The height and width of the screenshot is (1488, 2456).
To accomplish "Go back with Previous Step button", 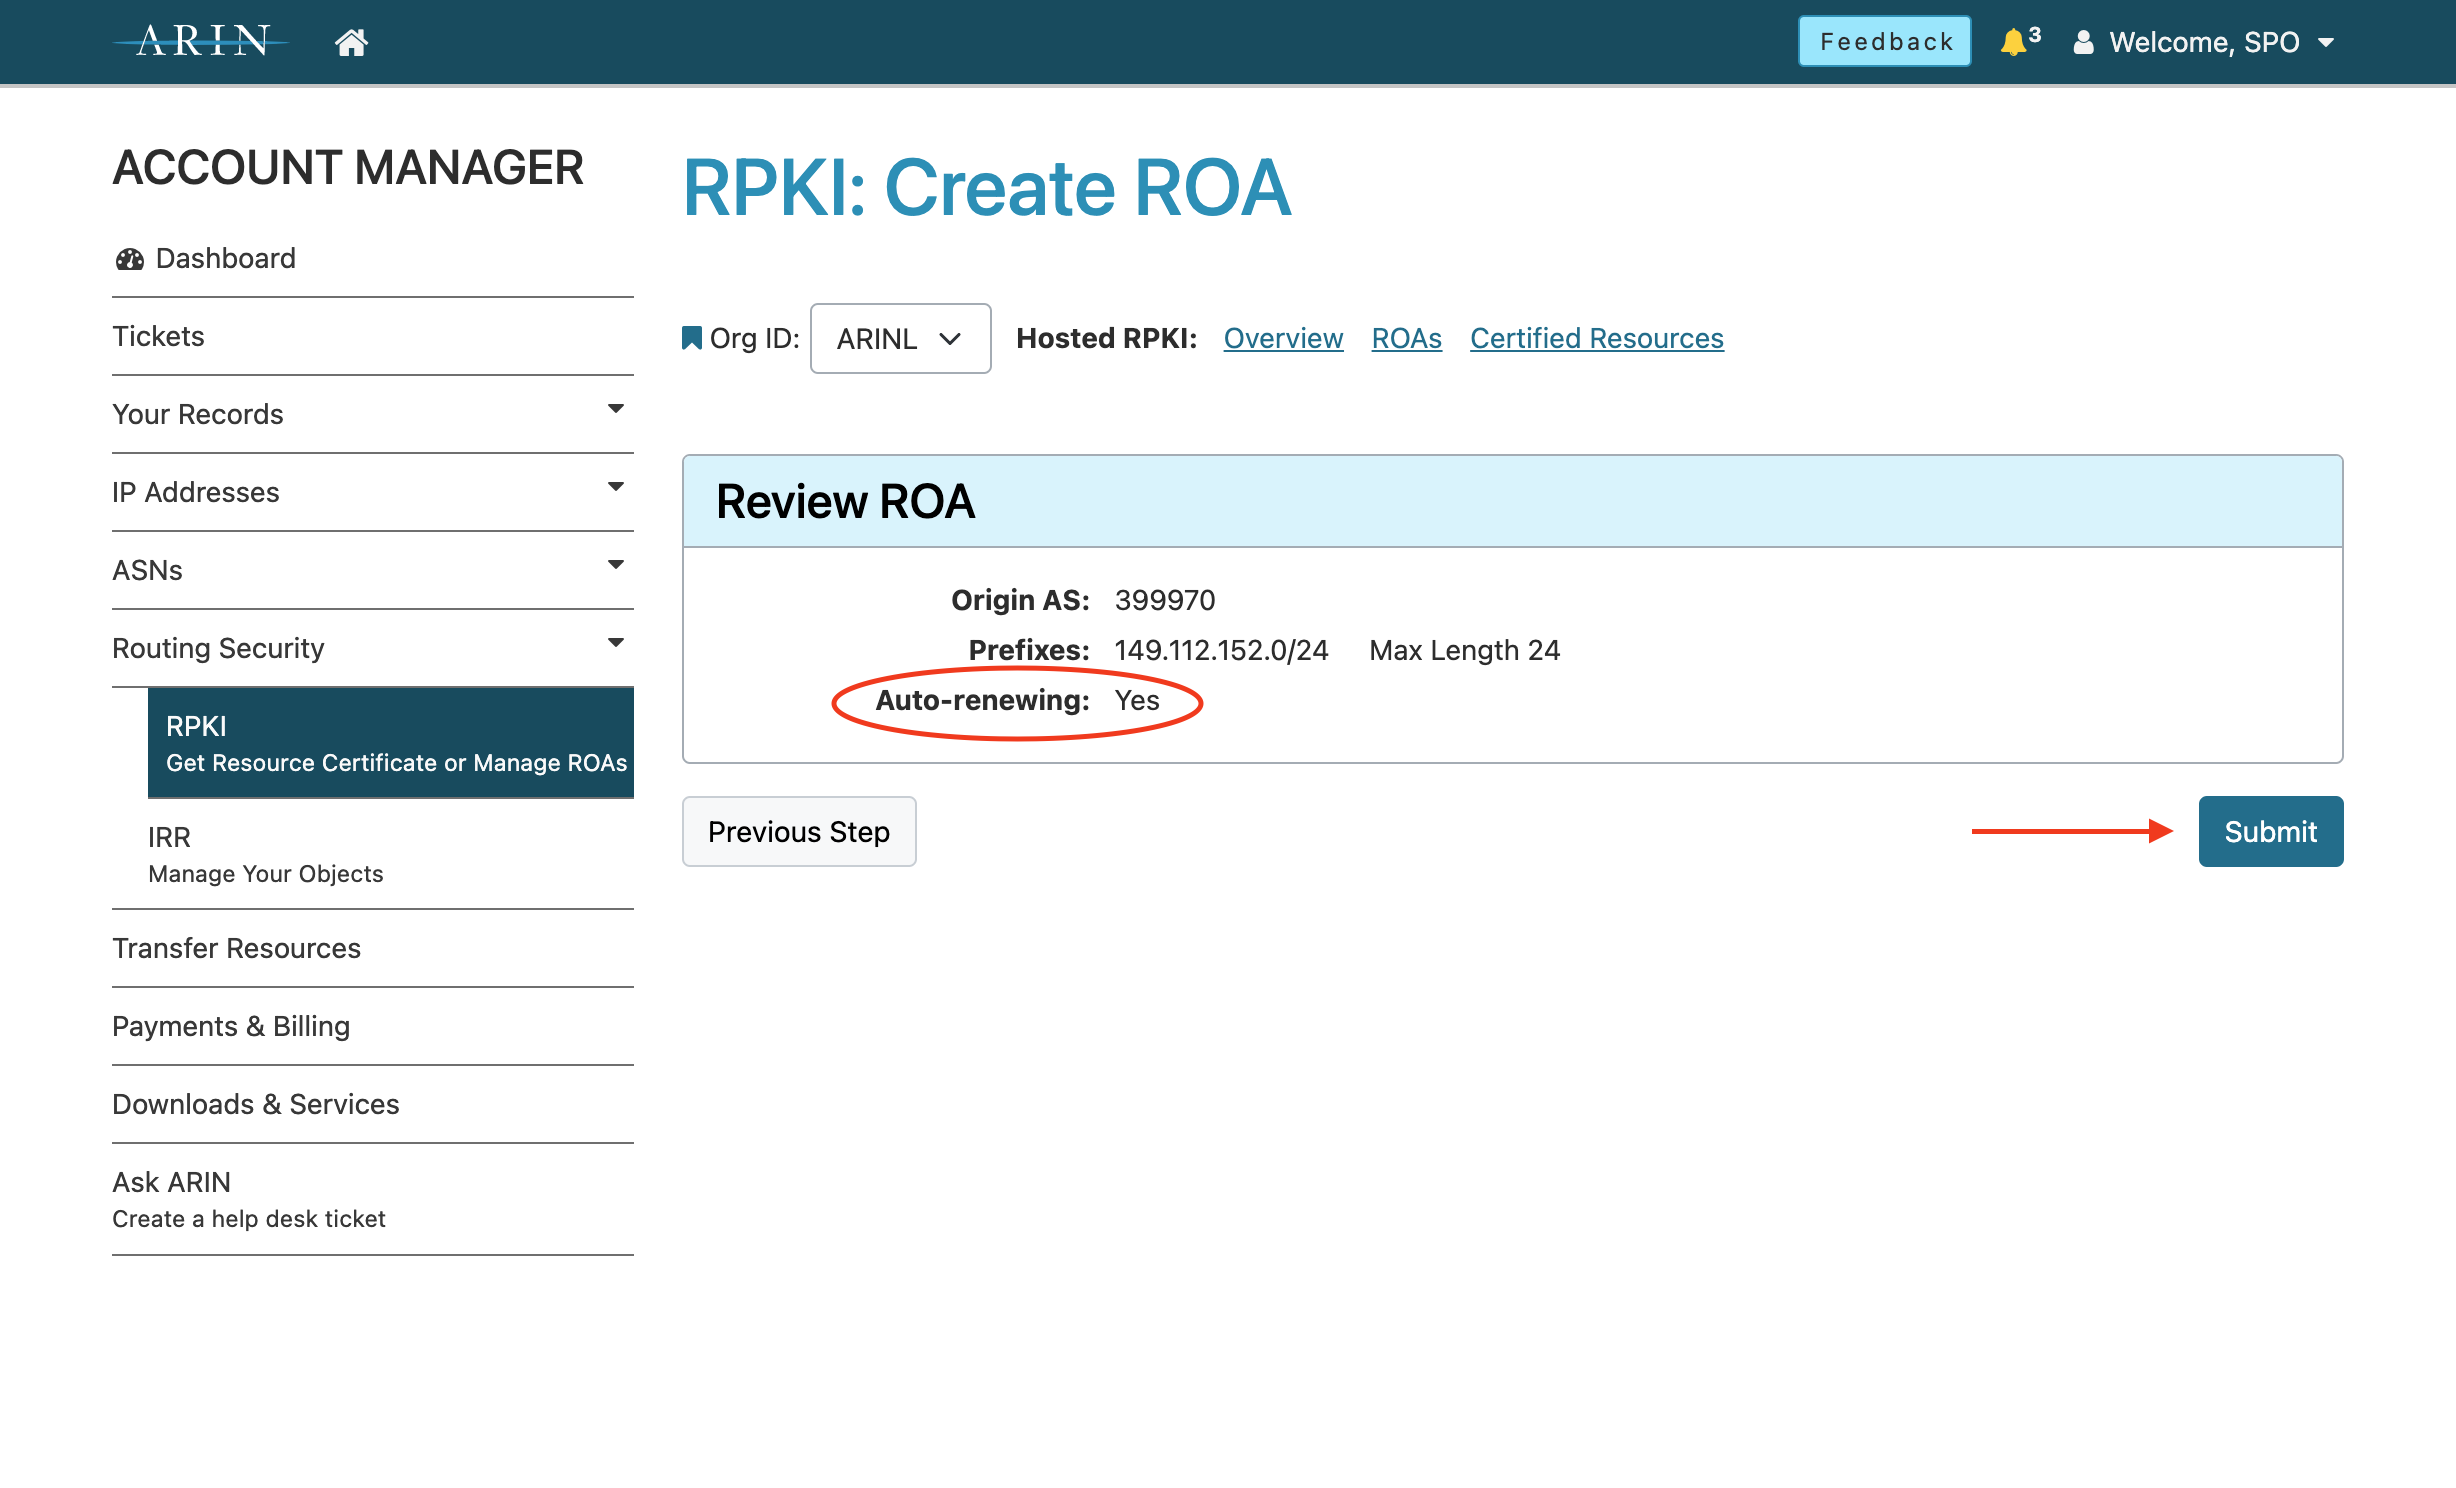I will tap(798, 831).
